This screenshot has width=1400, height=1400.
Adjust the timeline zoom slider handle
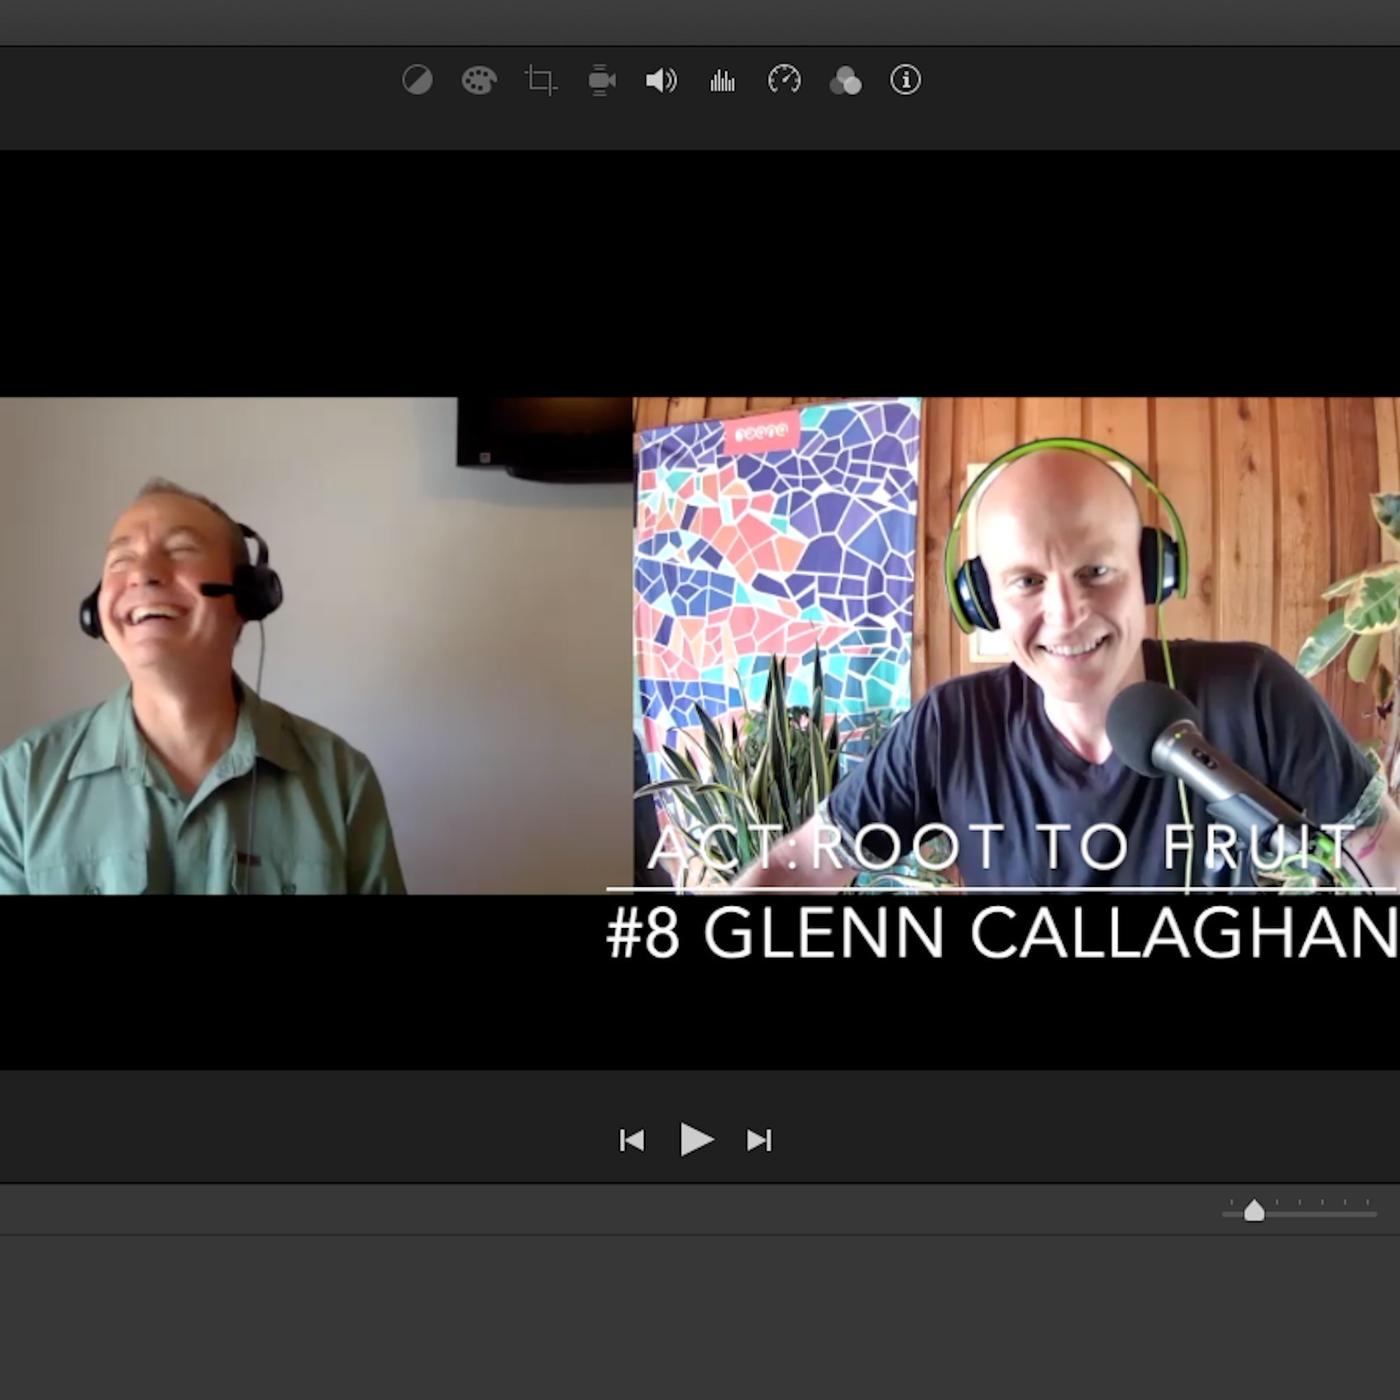tap(1256, 1211)
